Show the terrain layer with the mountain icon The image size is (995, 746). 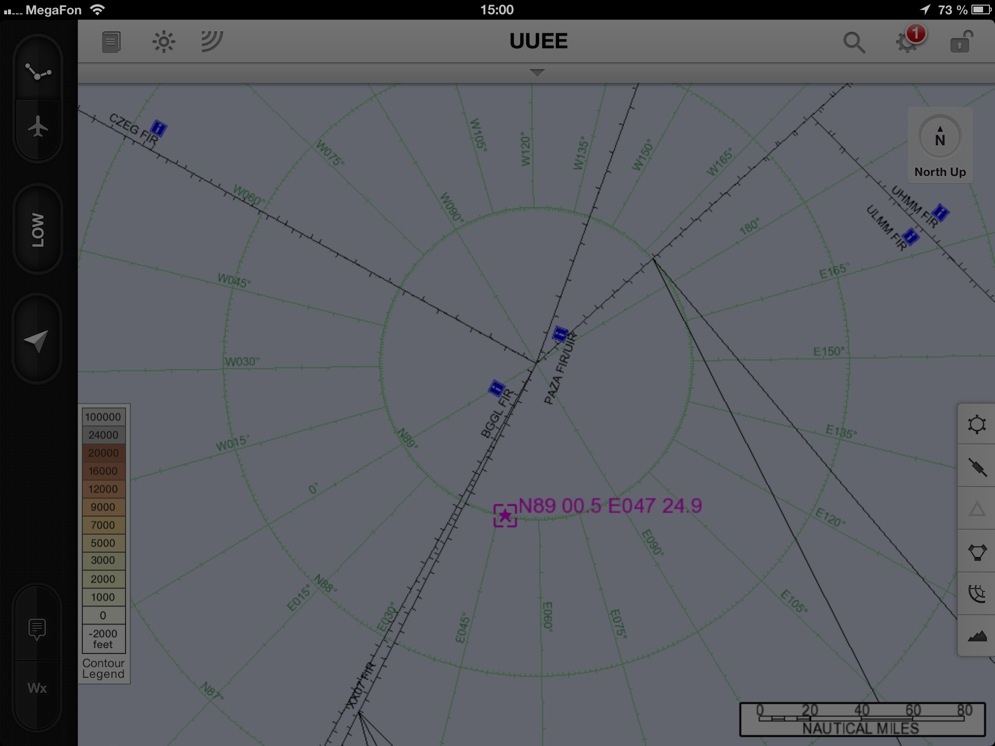click(x=977, y=635)
